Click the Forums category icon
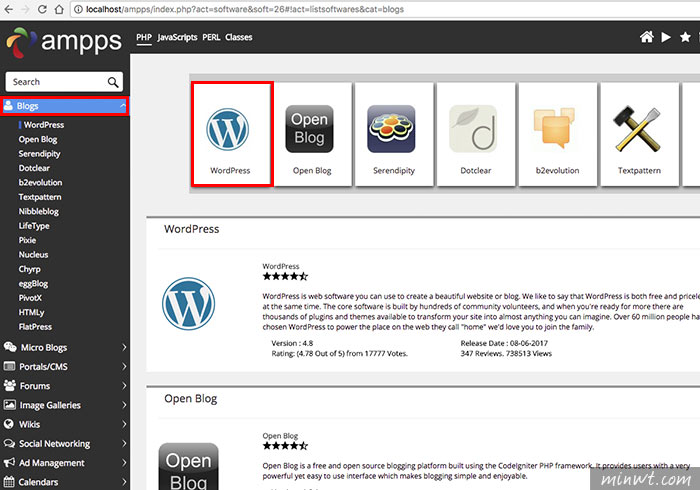The width and height of the screenshot is (700, 490). [9, 385]
